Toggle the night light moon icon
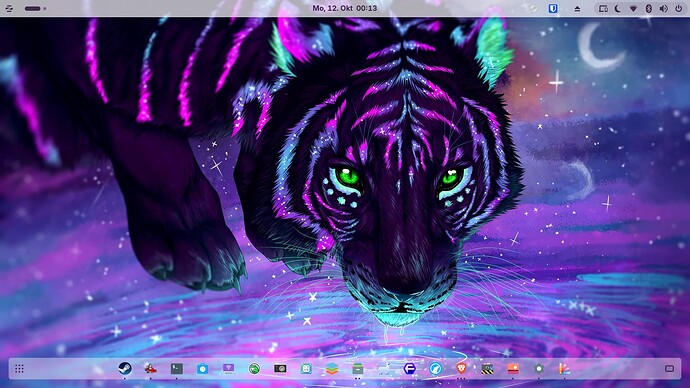690x388 pixels. point(618,9)
